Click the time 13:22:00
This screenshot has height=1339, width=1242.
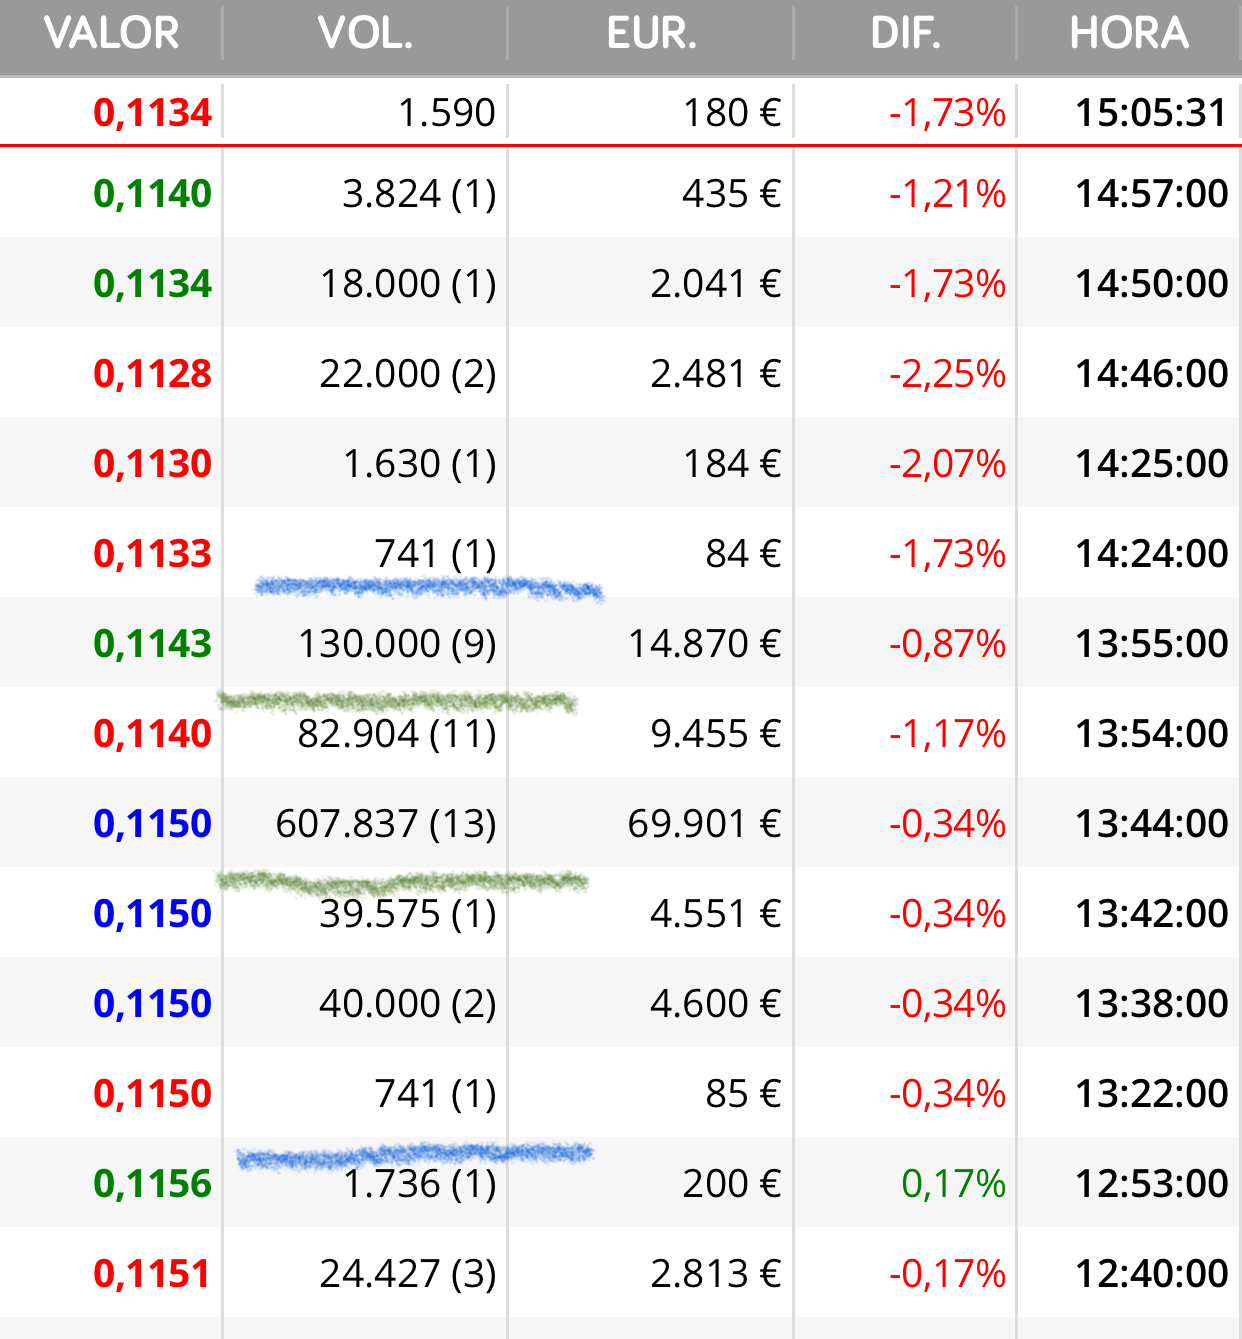(x=1151, y=1093)
